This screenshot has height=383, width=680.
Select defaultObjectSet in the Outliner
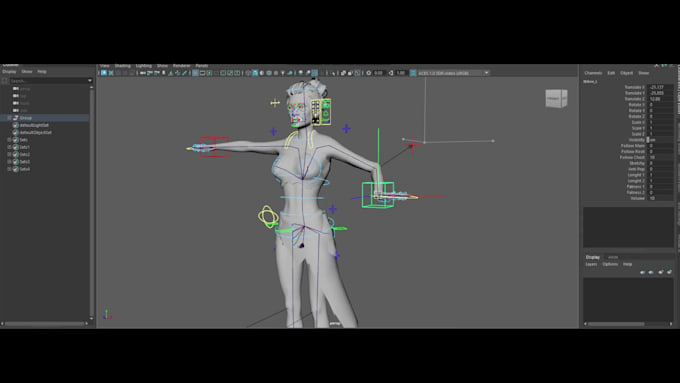coord(36,133)
